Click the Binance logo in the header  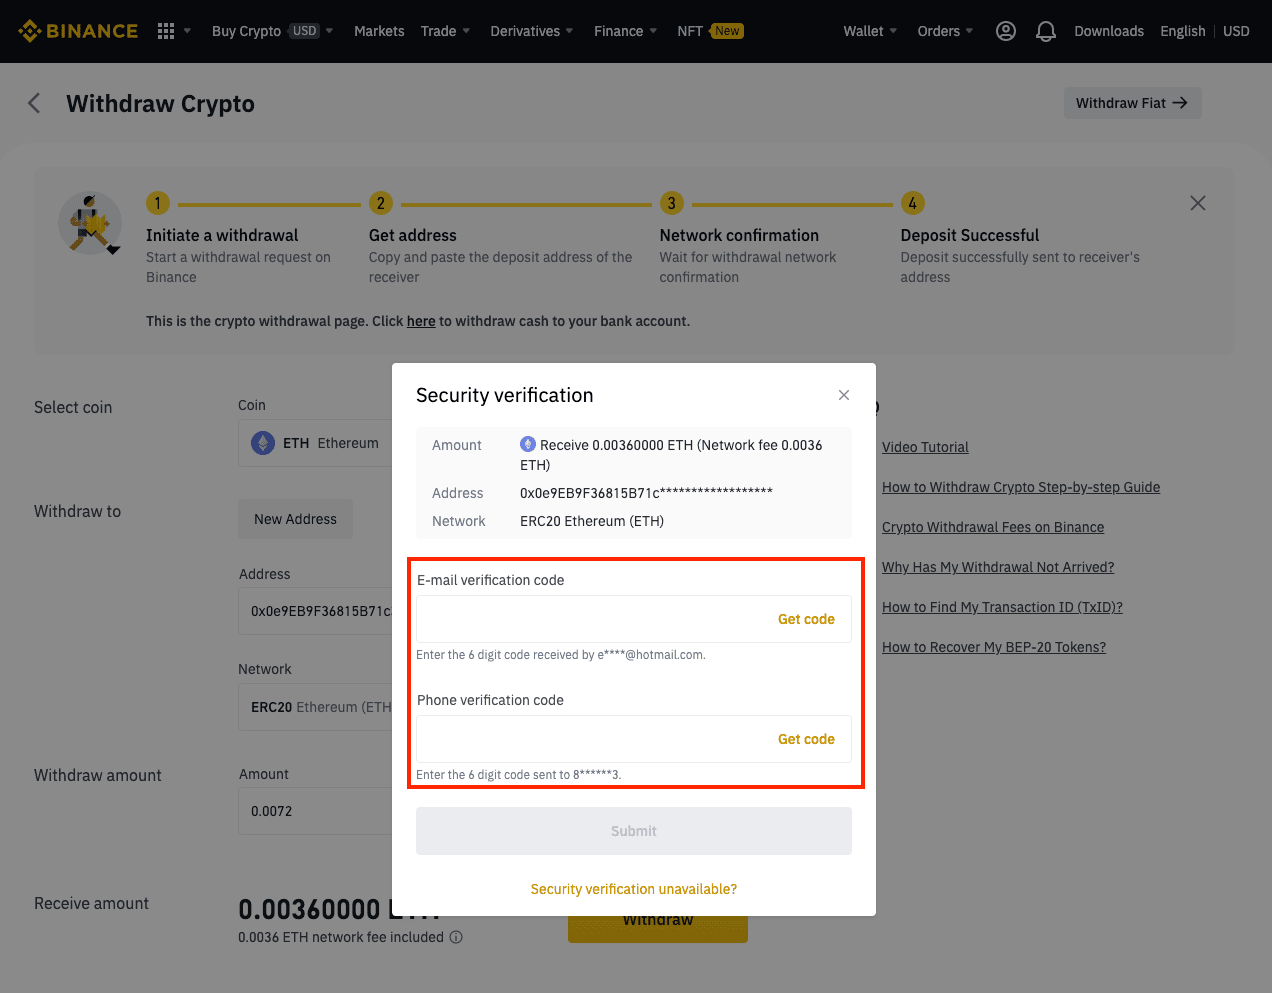tap(78, 31)
